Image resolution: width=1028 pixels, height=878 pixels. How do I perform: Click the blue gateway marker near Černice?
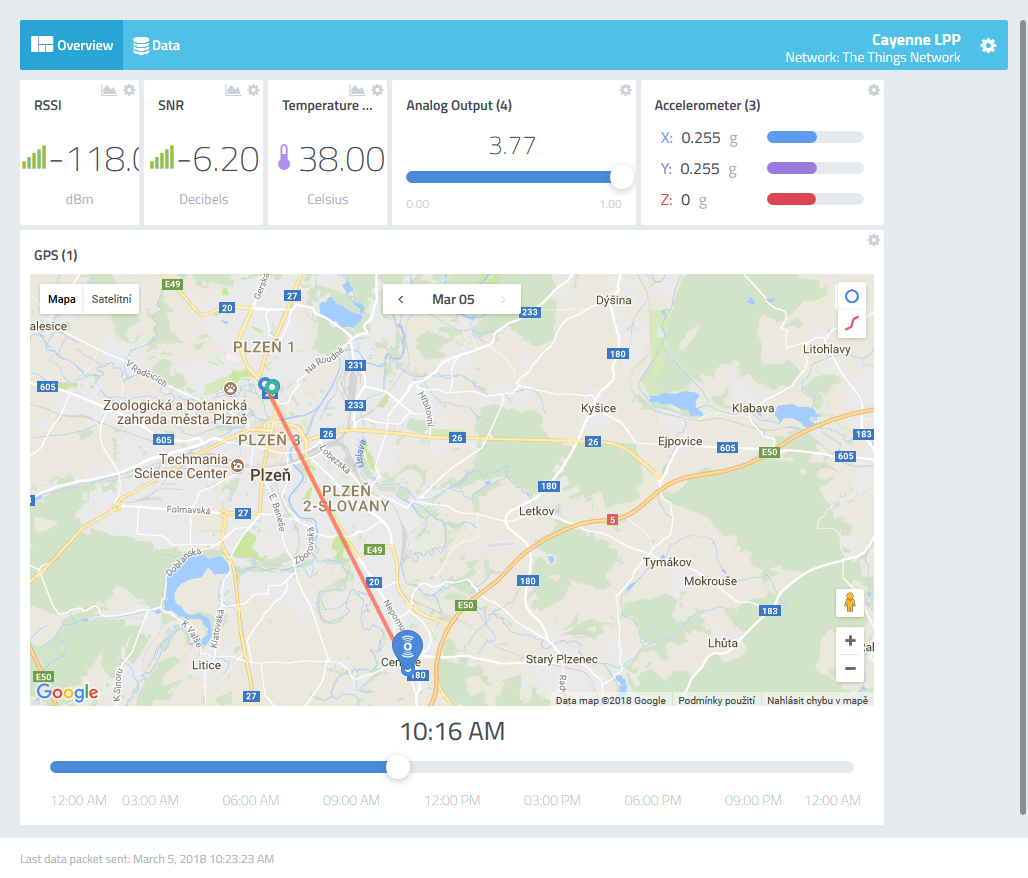(407, 648)
